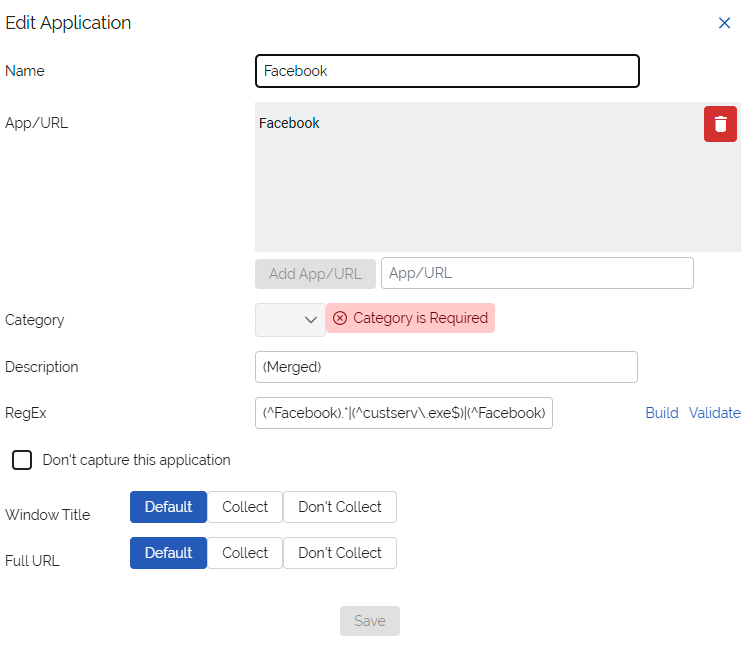This screenshot has width=746, height=645.
Task: Click inside the RegEx pattern field
Action: [x=403, y=413]
